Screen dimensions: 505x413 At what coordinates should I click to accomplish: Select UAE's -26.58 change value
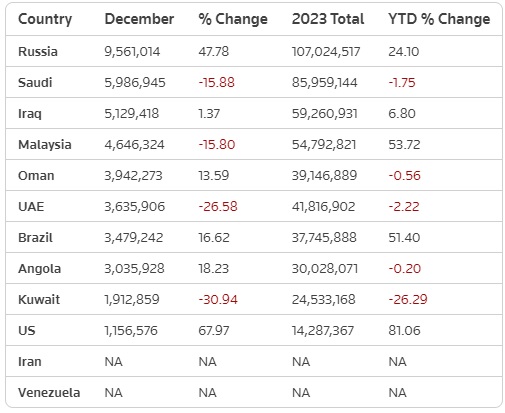pos(218,207)
